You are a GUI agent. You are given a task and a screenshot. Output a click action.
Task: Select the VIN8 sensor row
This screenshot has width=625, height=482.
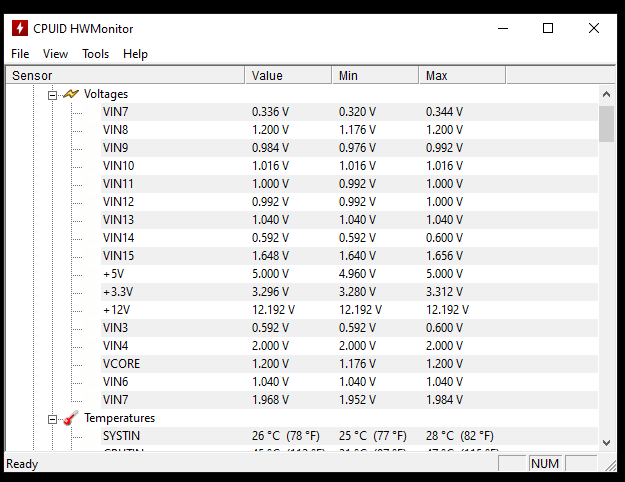(349, 130)
